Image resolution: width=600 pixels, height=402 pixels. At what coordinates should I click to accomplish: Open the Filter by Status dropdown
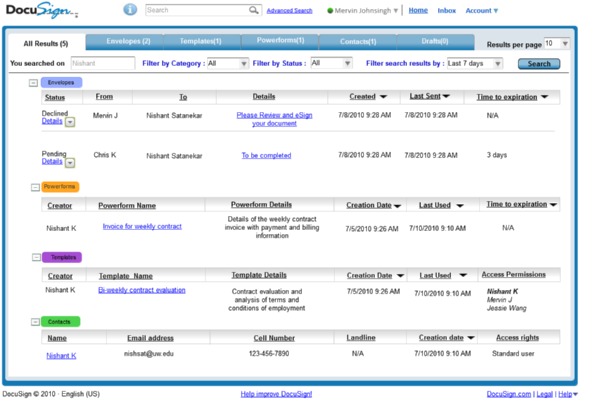pyautogui.click(x=347, y=63)
